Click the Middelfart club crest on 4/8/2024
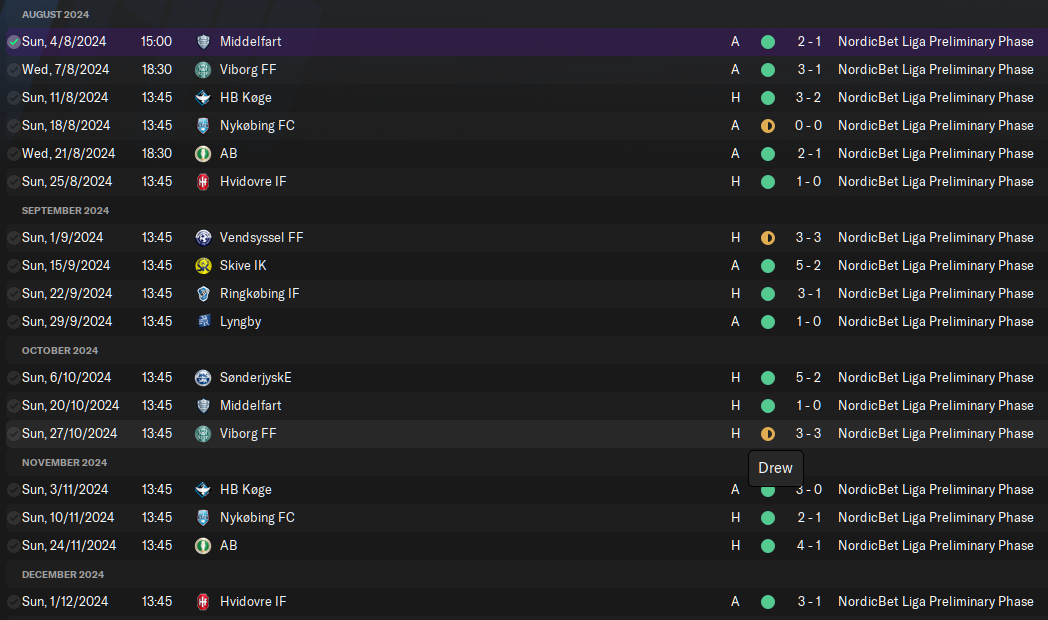1048x620 pixels. (203, 41)
